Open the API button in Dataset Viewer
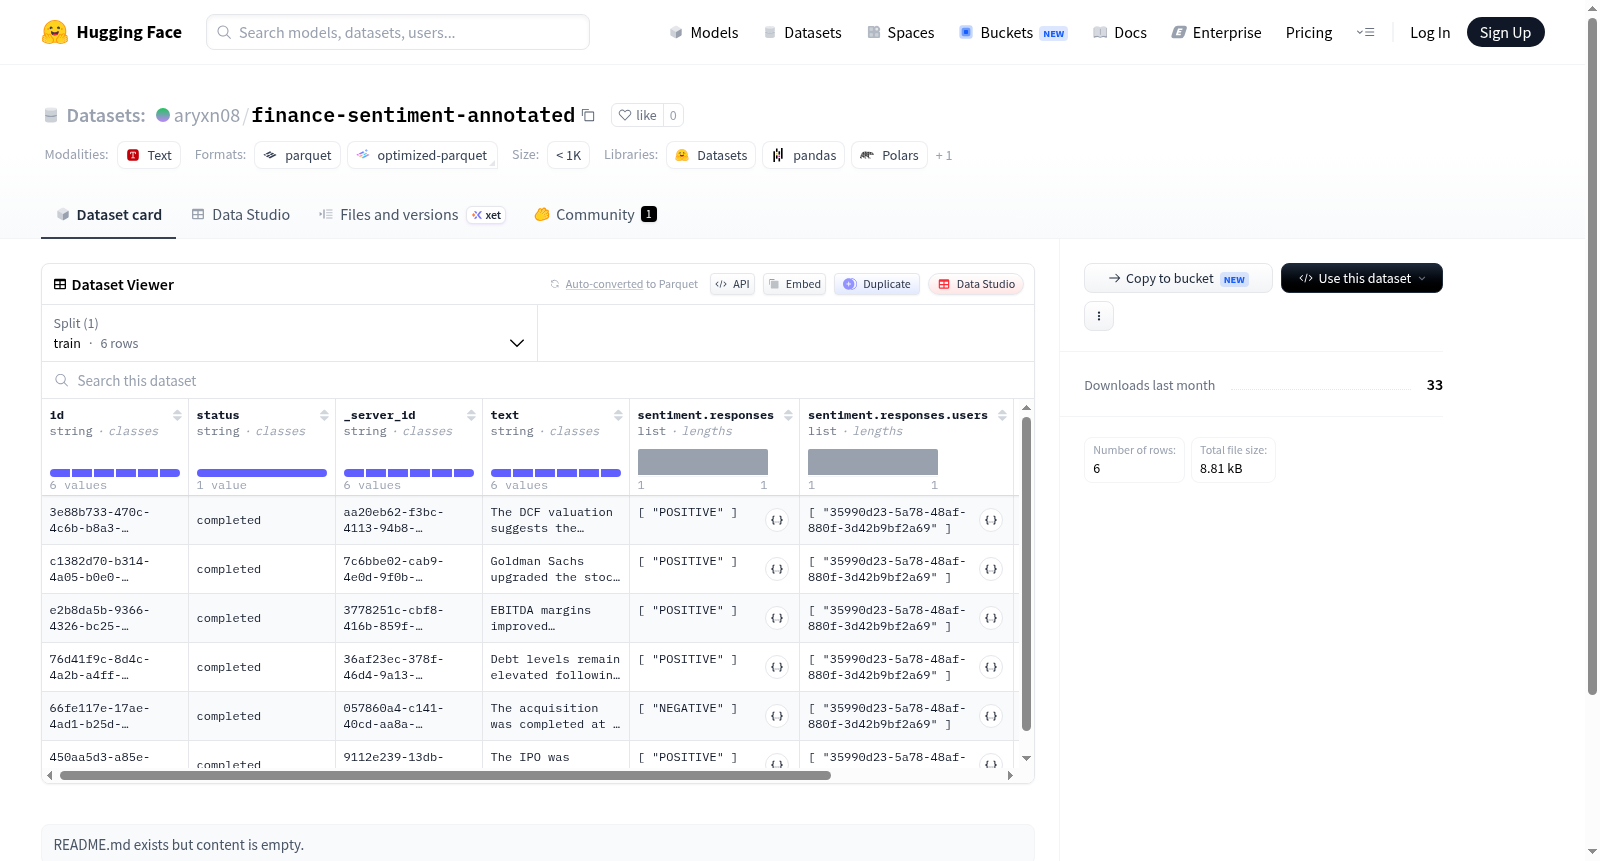The width and height of the screenshot is (1600, 861). [x=732, y=284]
